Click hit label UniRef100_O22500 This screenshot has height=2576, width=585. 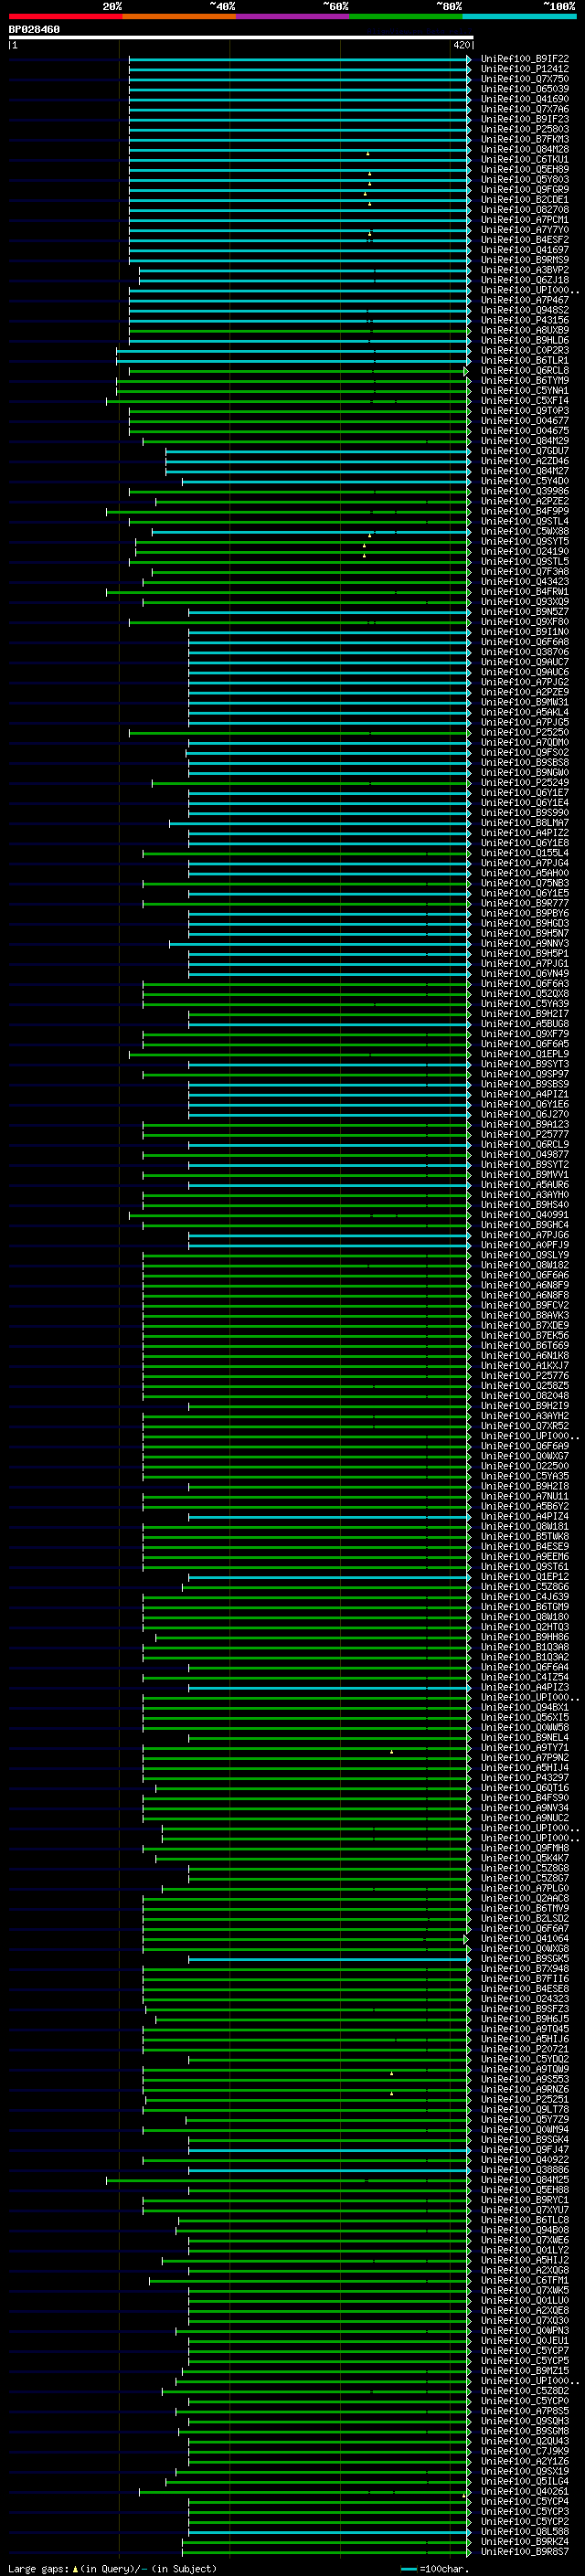coord(525,1466)
